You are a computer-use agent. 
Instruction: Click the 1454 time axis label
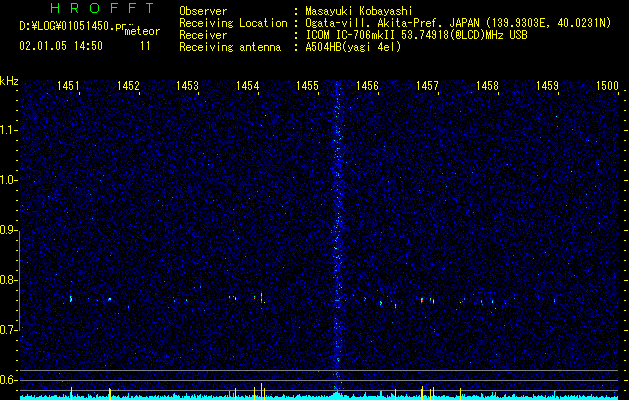click(248, 85)
